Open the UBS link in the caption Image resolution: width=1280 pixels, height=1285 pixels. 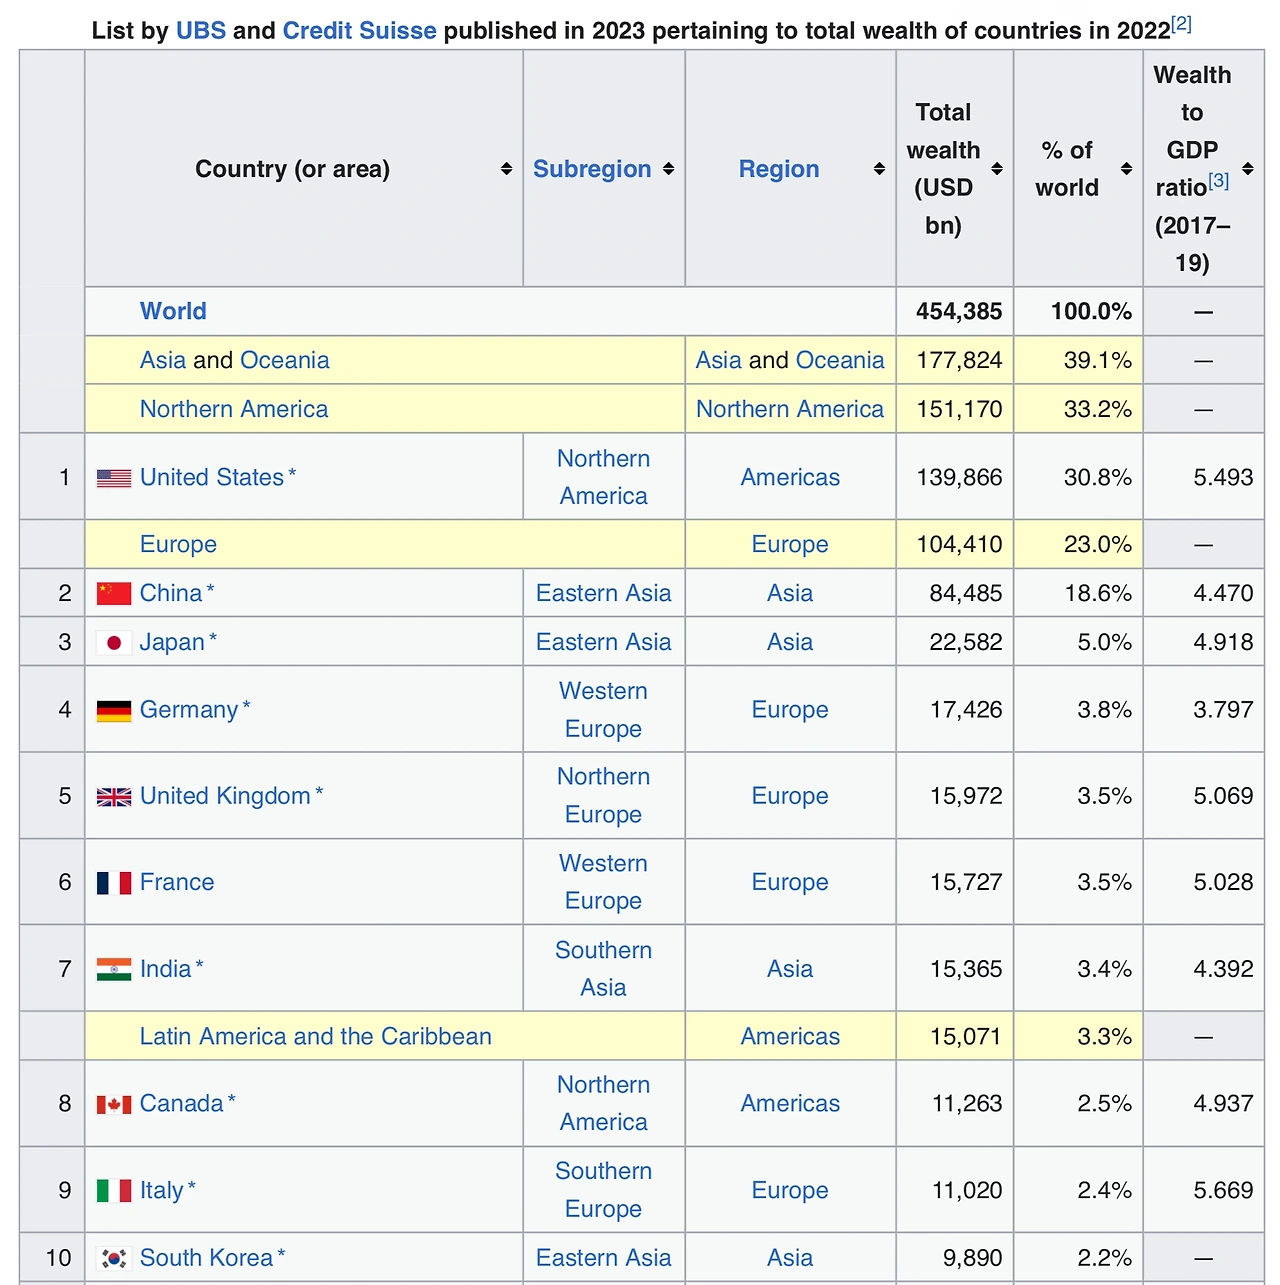pos(201,30)
